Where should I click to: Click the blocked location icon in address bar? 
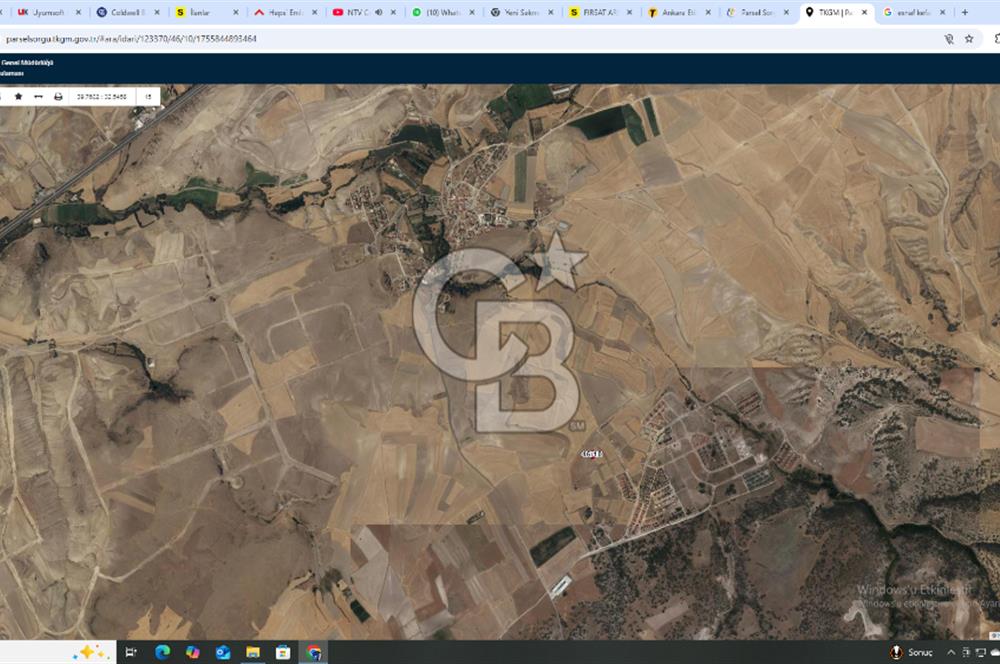coord(949,39)
